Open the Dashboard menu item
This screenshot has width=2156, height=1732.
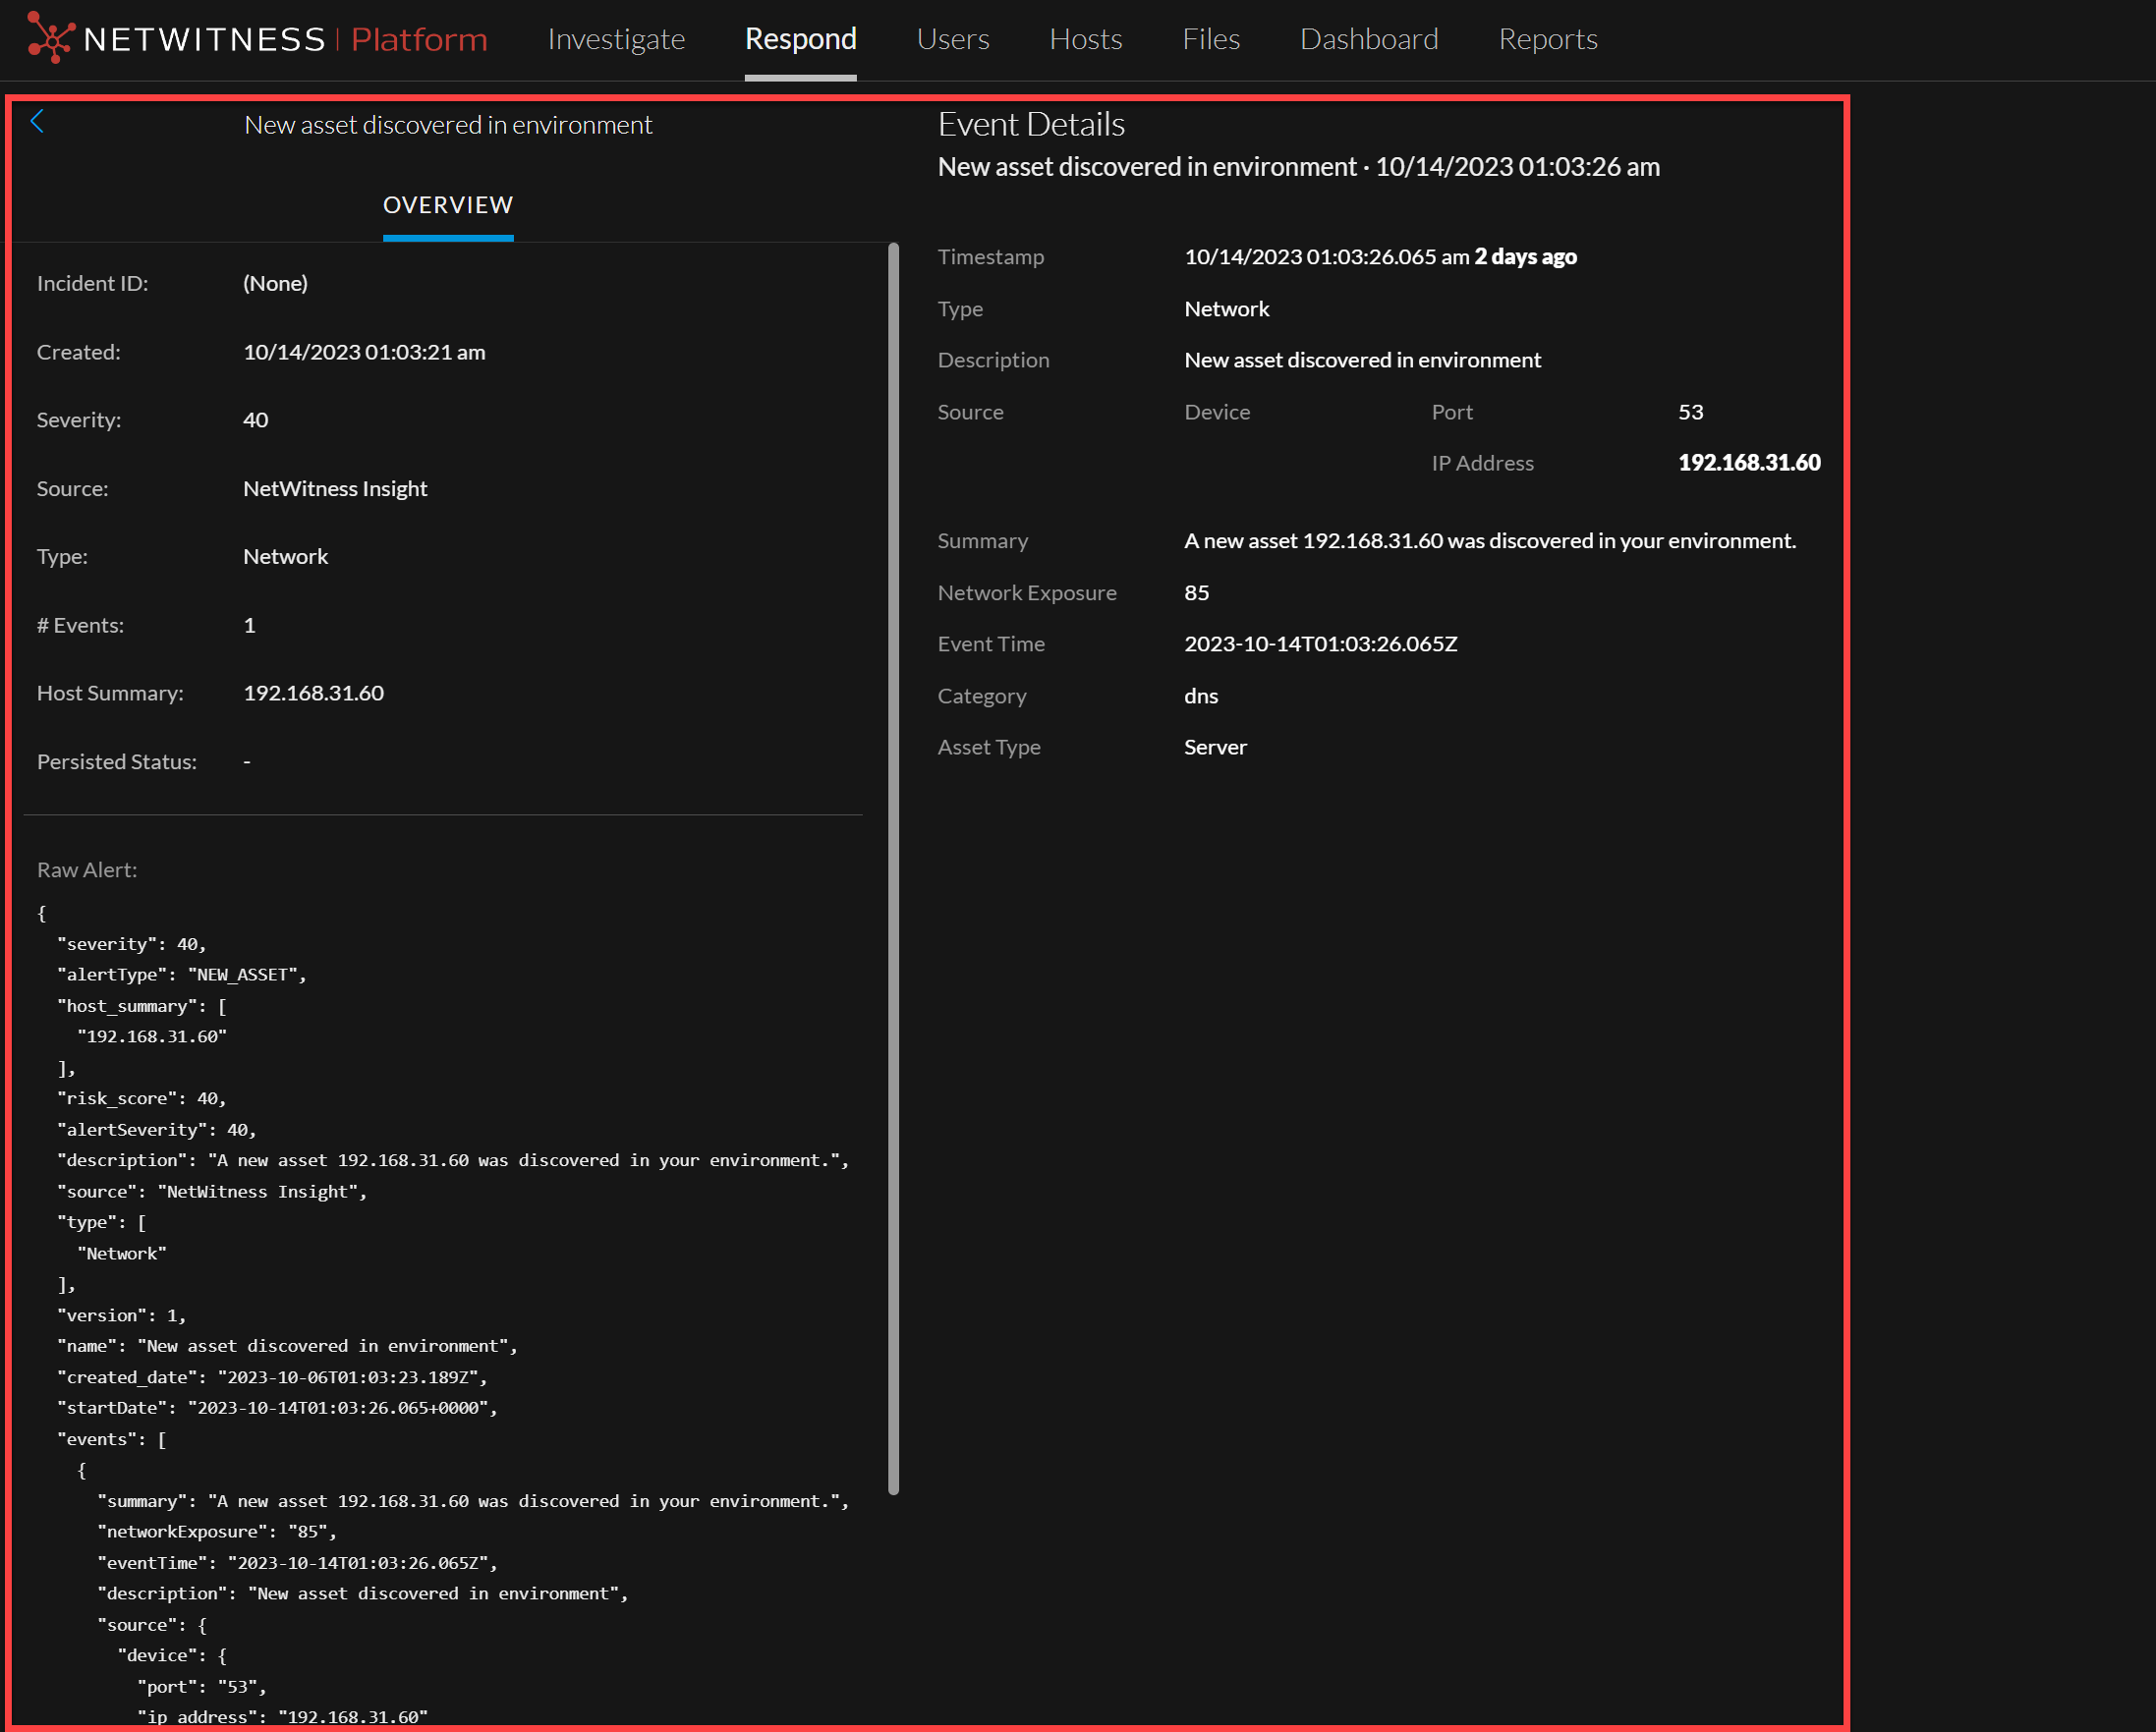pyautogui.click(x=1368, y=39)
